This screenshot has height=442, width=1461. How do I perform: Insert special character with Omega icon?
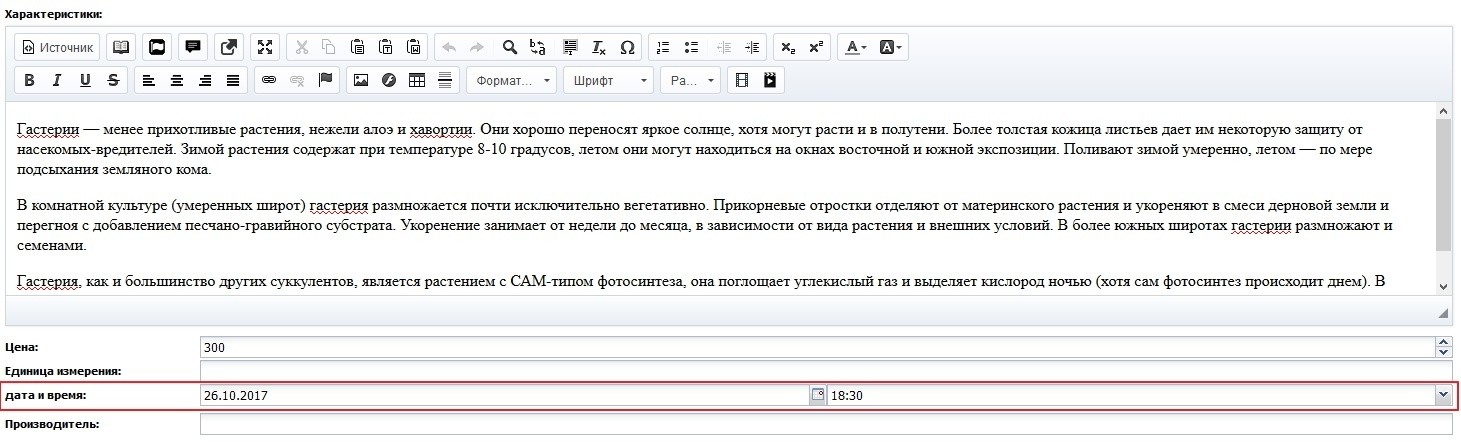[x=627, y=47]
